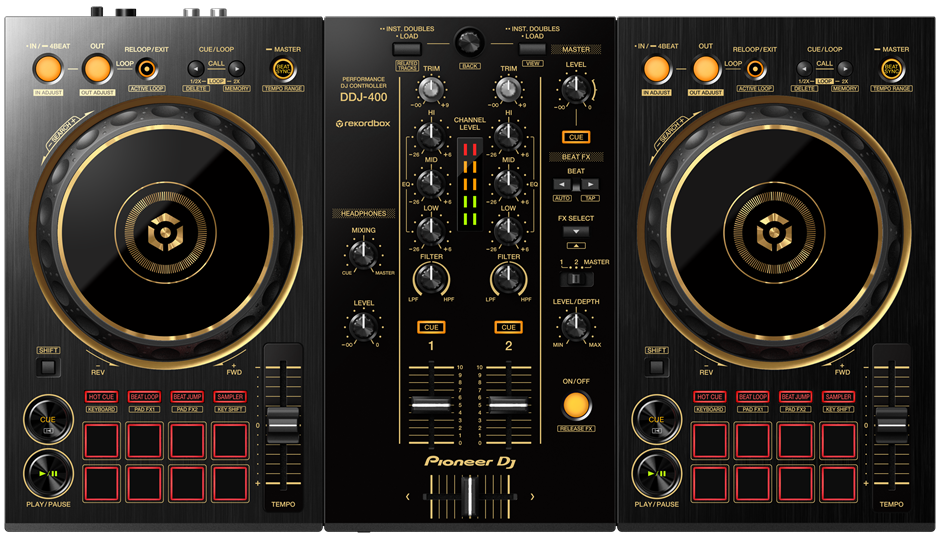Click the HEADPHONES MIXING knob
The height and width of the screenshot is (536, 940).
[x=363, y=255]
